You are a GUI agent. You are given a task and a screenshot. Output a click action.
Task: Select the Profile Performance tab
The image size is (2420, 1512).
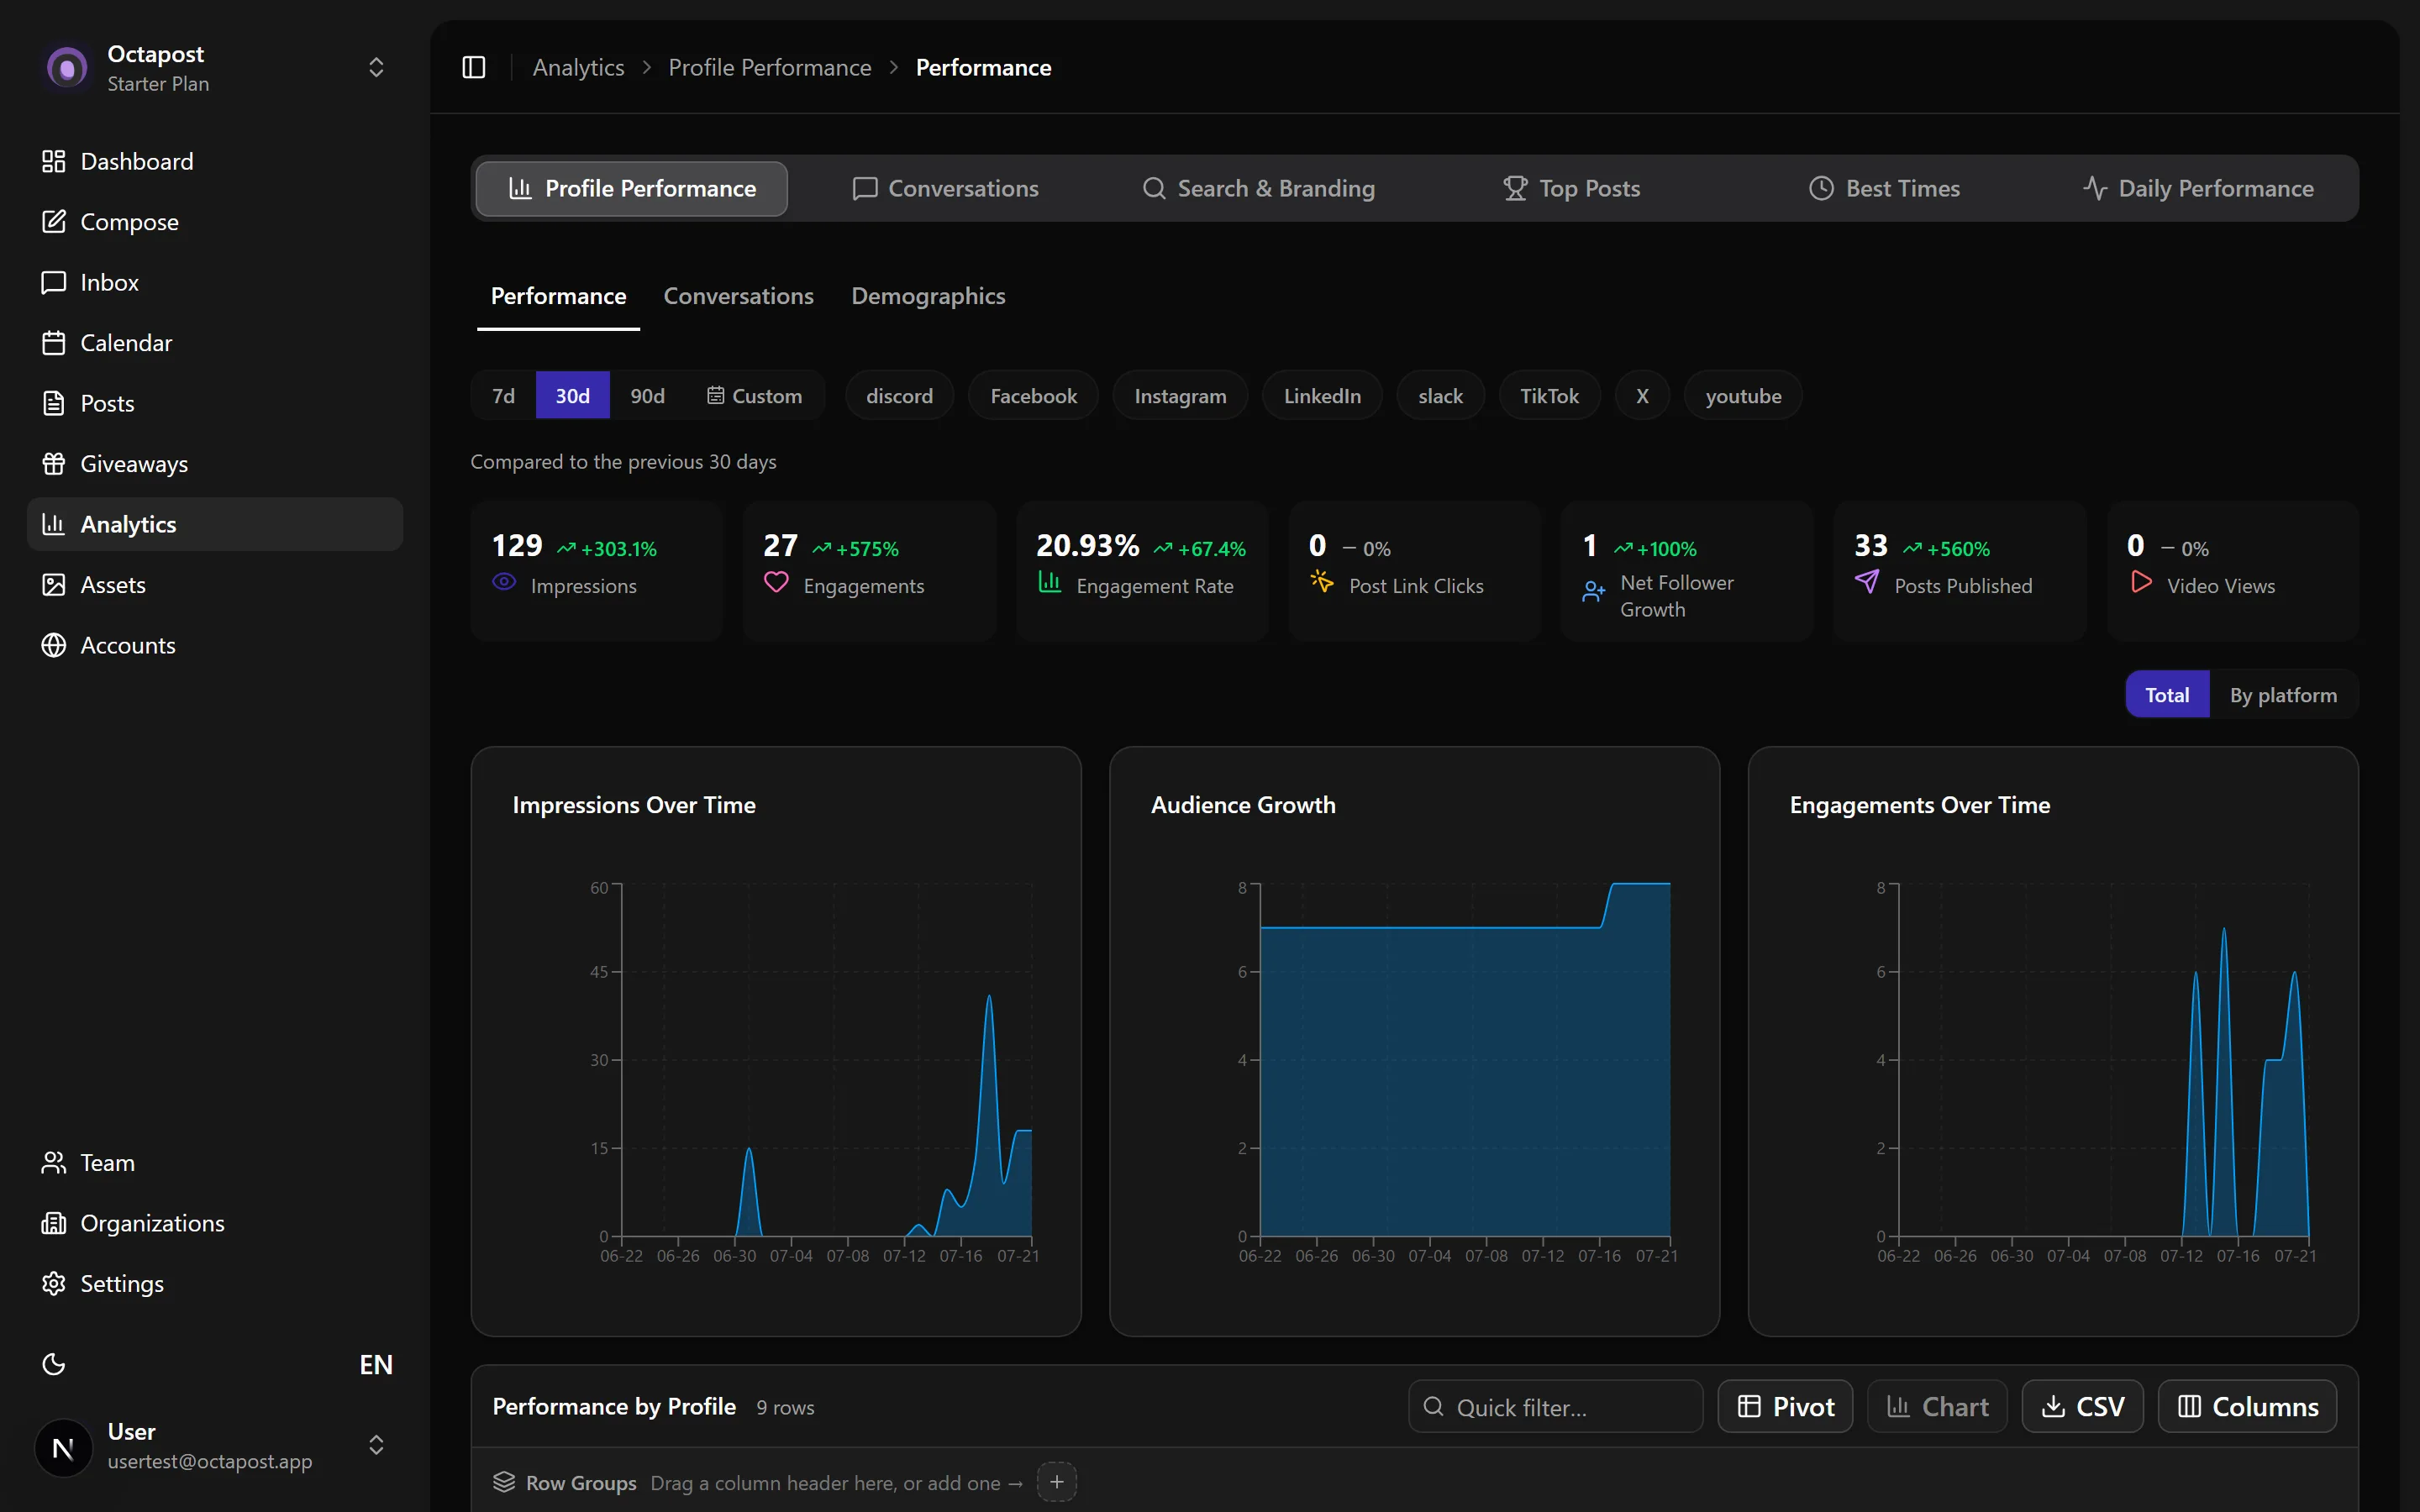(x=632, y=188)
